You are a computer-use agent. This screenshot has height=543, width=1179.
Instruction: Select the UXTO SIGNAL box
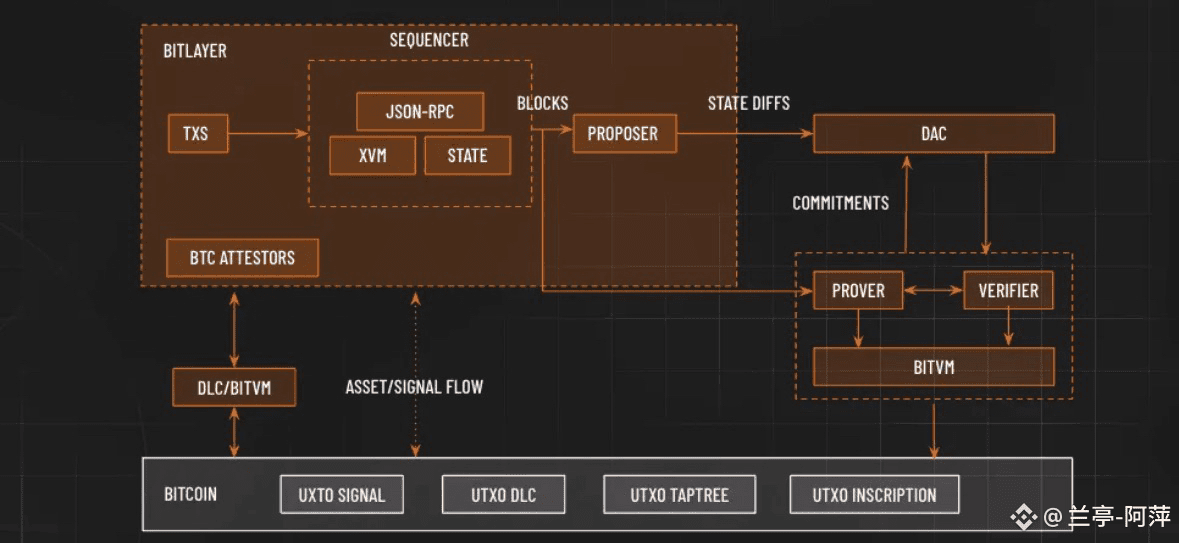[342, 495]
